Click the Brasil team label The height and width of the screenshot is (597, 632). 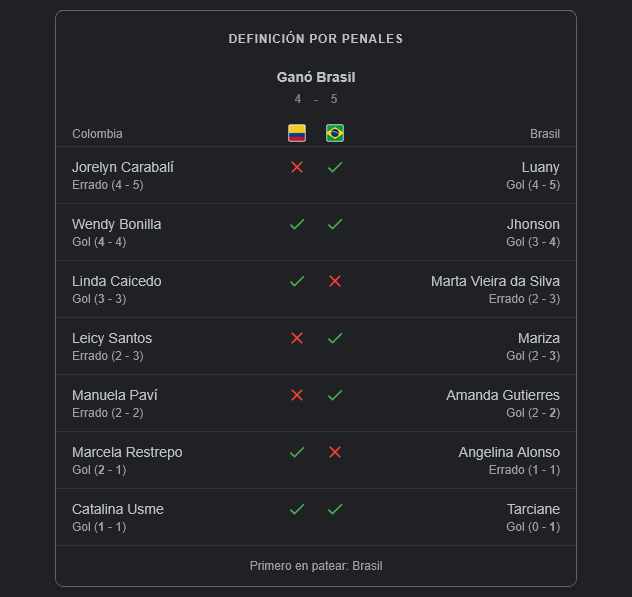[x=545, y=134]
